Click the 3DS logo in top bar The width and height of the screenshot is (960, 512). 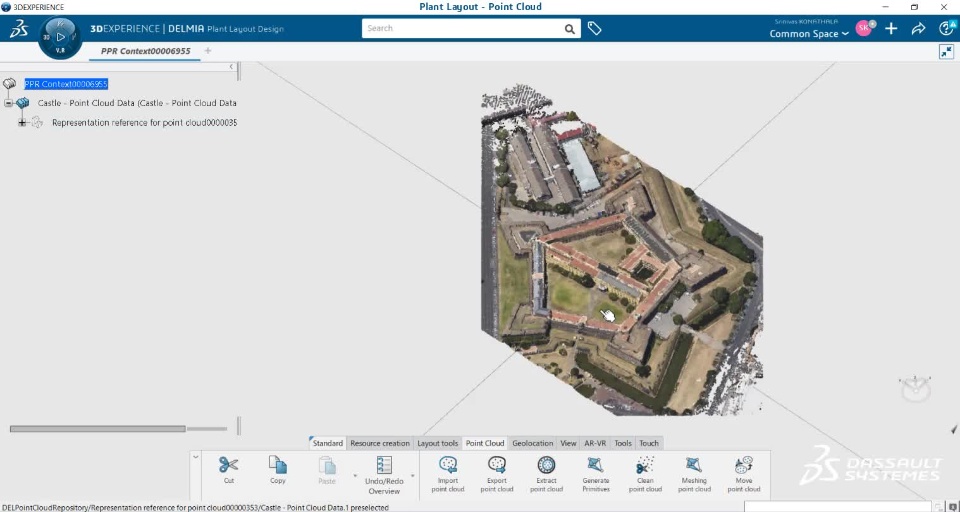pos(18,28)
